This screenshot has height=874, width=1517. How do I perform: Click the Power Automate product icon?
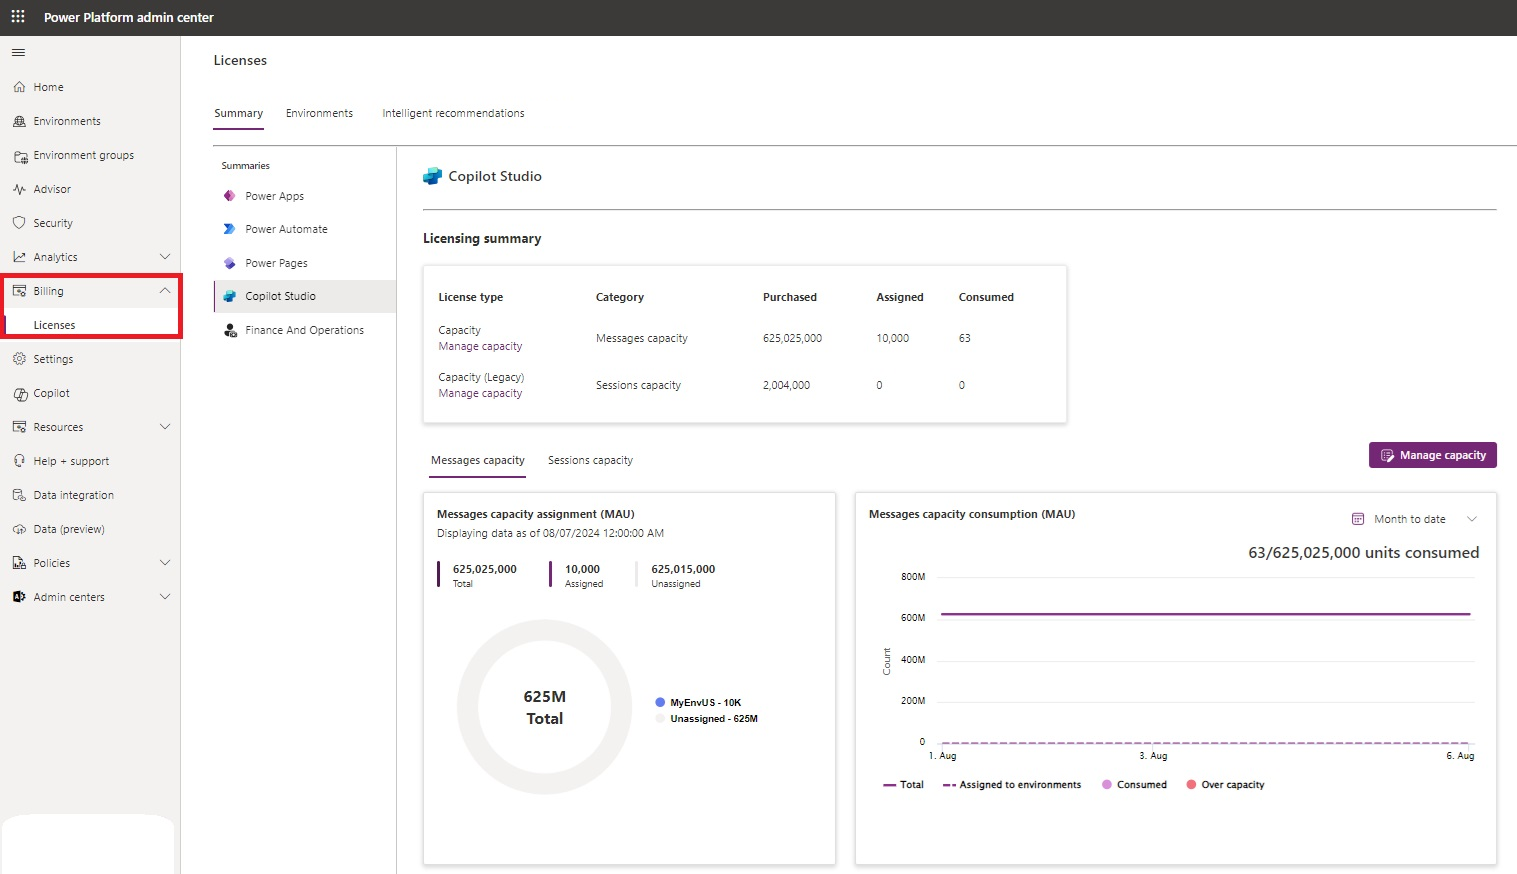pos(229,229)
